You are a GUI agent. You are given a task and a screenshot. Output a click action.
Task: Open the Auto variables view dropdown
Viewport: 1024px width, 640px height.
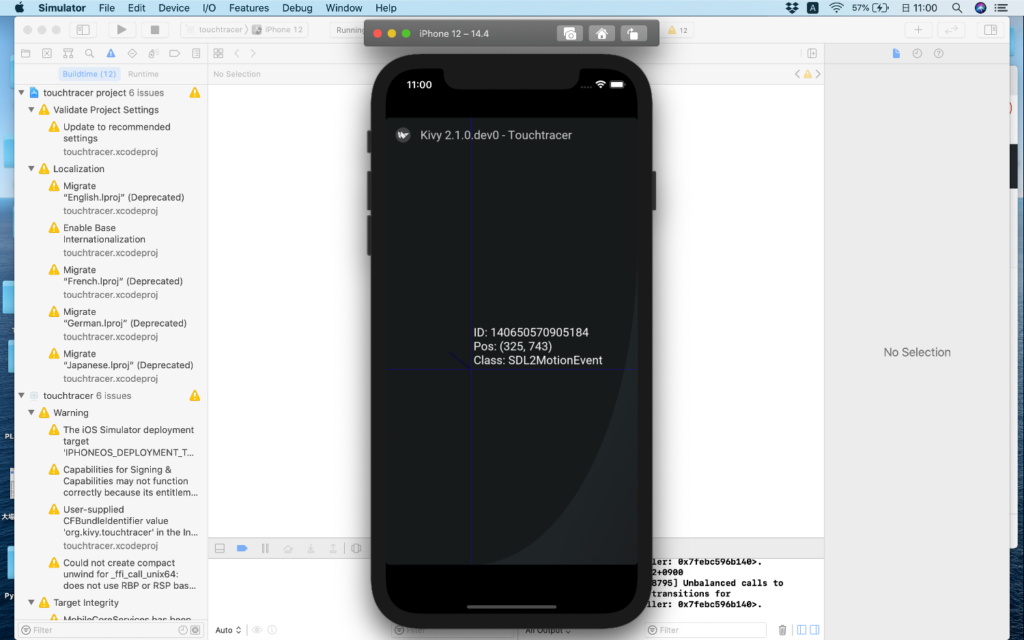[228, 630]
